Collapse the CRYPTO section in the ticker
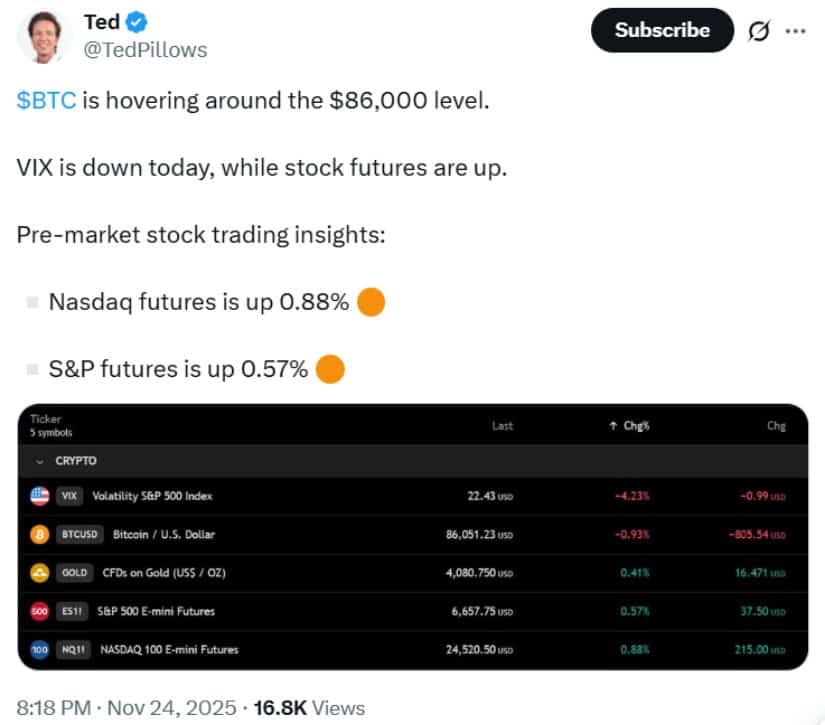The height and width of the screenshot is (725, 825). pos(38,461)
